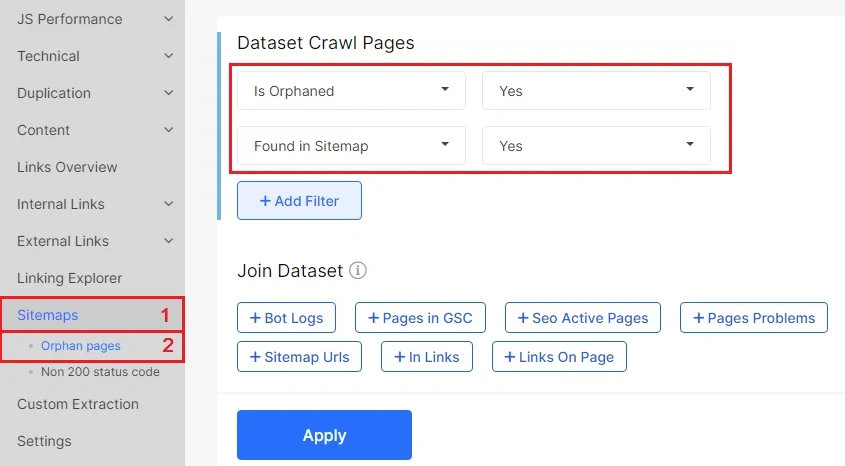The height and width of the screenshot is (466, 845).
Task: Select Non 200 status code sub-item
Action: [100, 372]
